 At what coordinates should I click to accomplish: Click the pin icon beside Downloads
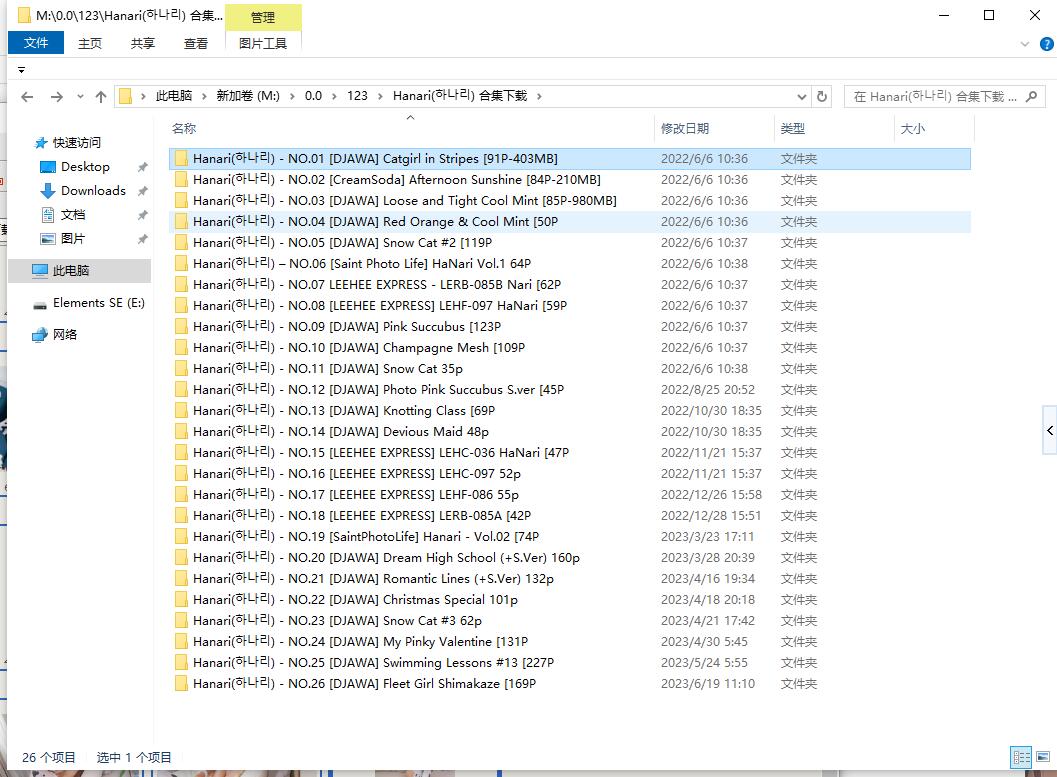[x=142, y=191]
